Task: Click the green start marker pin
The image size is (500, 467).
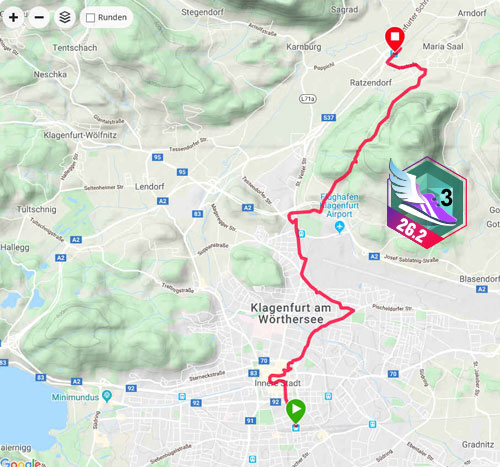Action: click(x=296, y=411)
